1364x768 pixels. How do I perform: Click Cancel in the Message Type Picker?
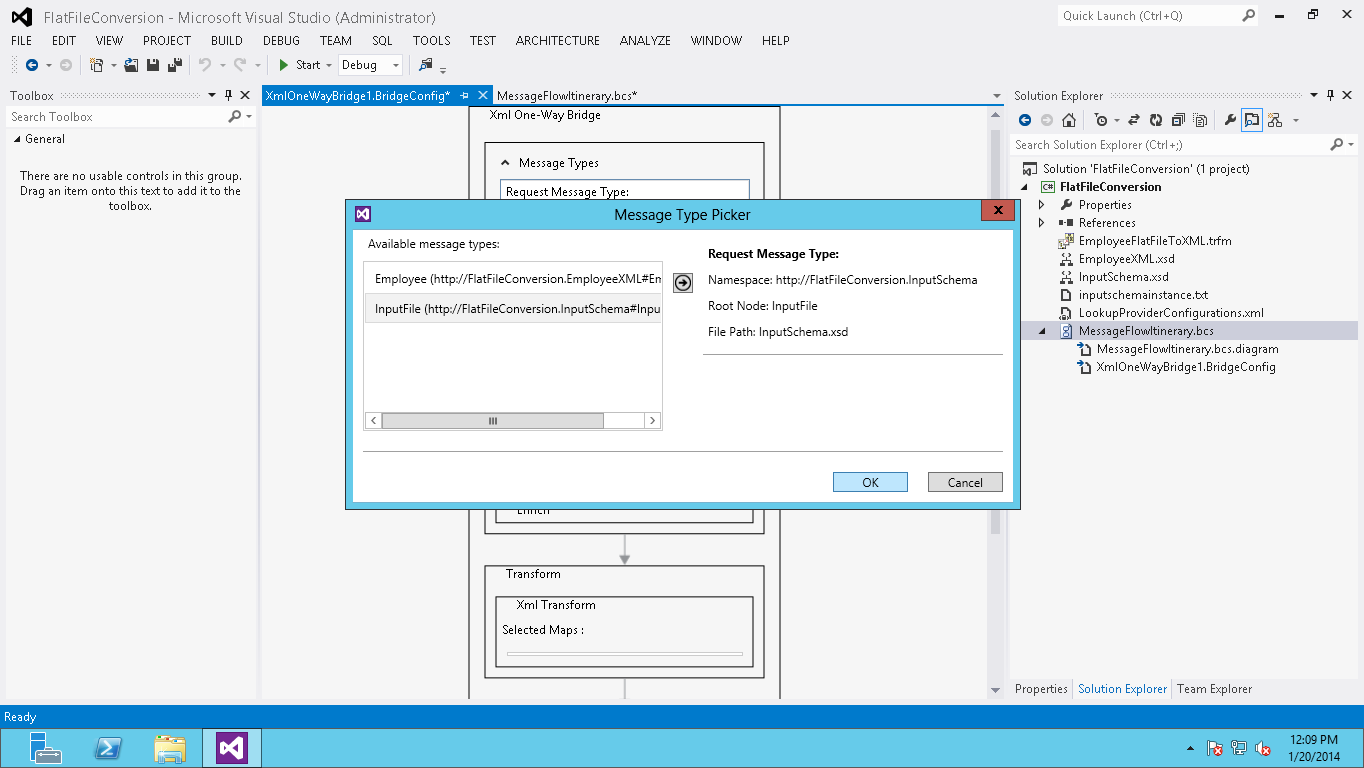pyautogui.click(x=965, y=482)
